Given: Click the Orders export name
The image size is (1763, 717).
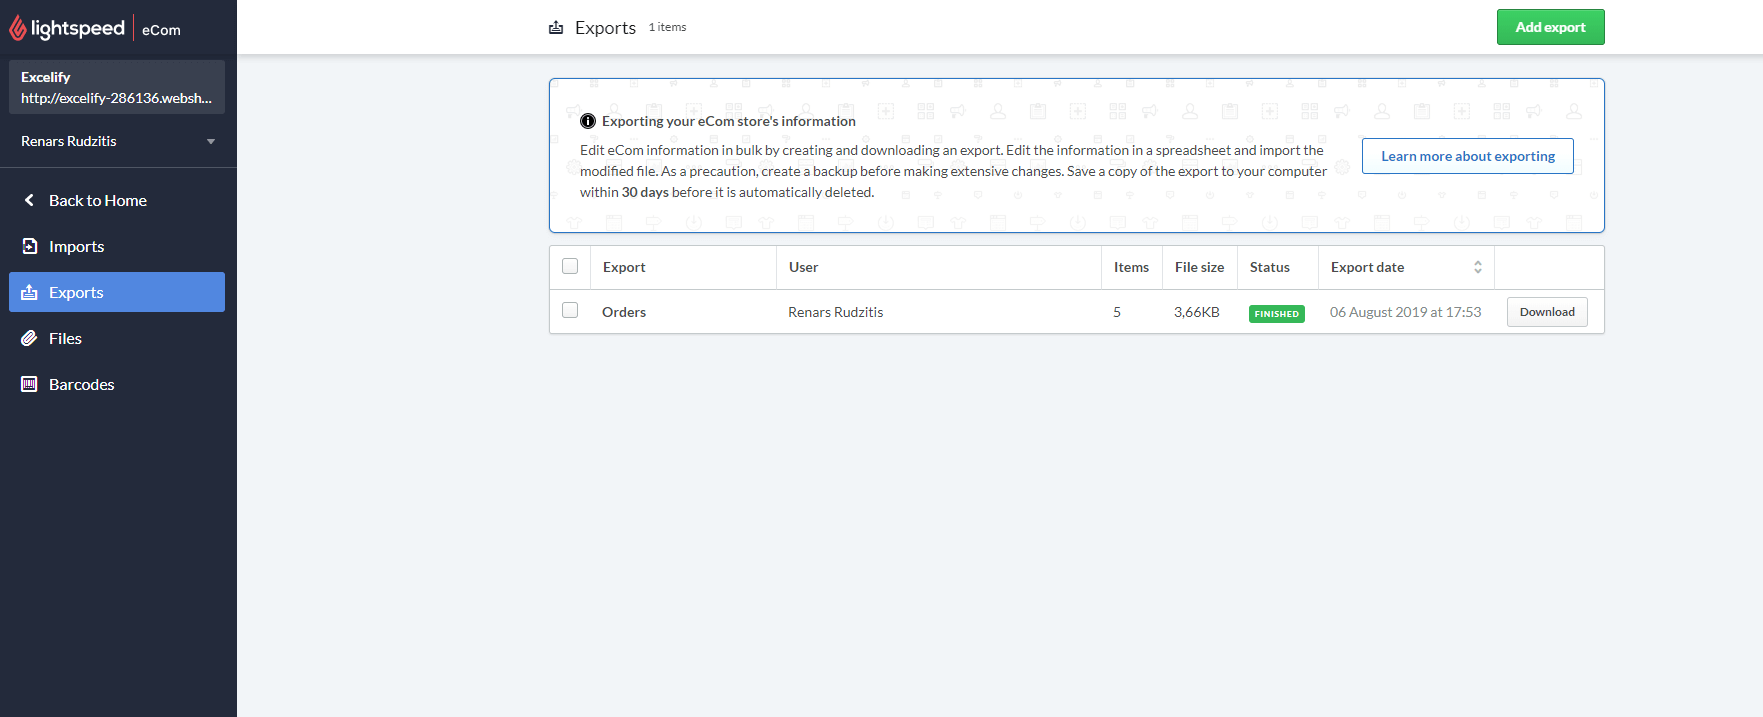Looking at the screenshot, I should 624,312.
